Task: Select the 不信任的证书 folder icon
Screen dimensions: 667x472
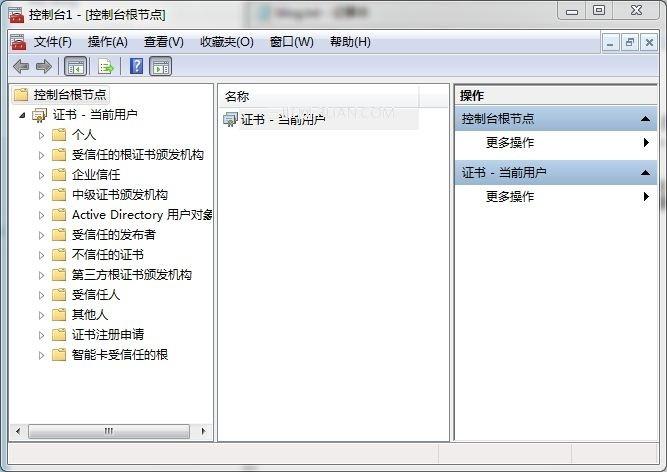Action: [59, 255]
